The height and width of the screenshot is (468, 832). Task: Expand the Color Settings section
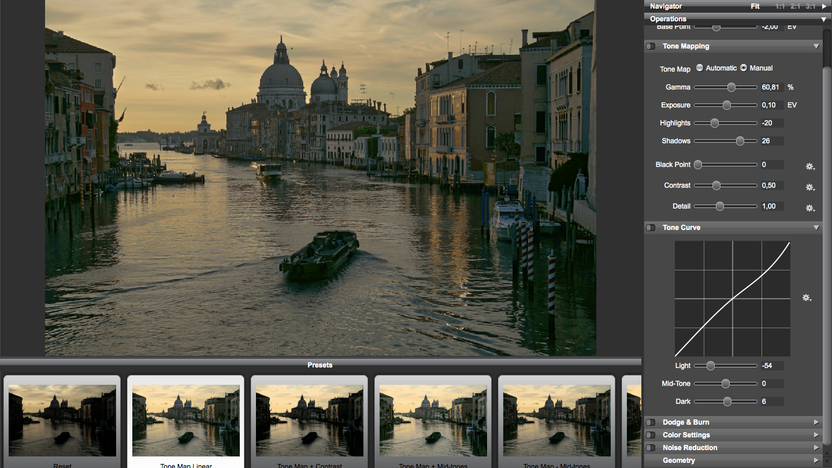(x=816, y=435)
